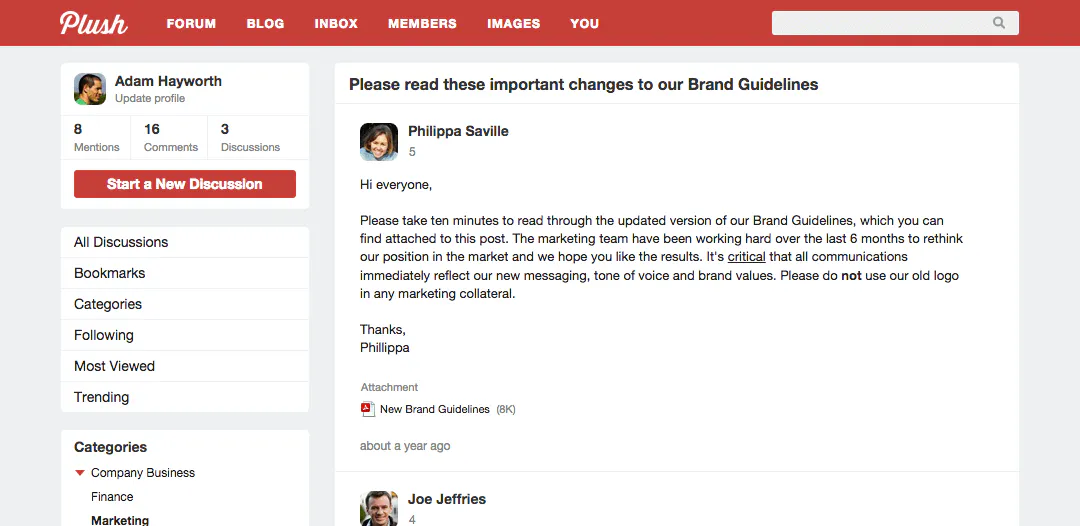Click the search magnifier icon
This screenshot has height=526, width=1080.
tap(999, 23)
